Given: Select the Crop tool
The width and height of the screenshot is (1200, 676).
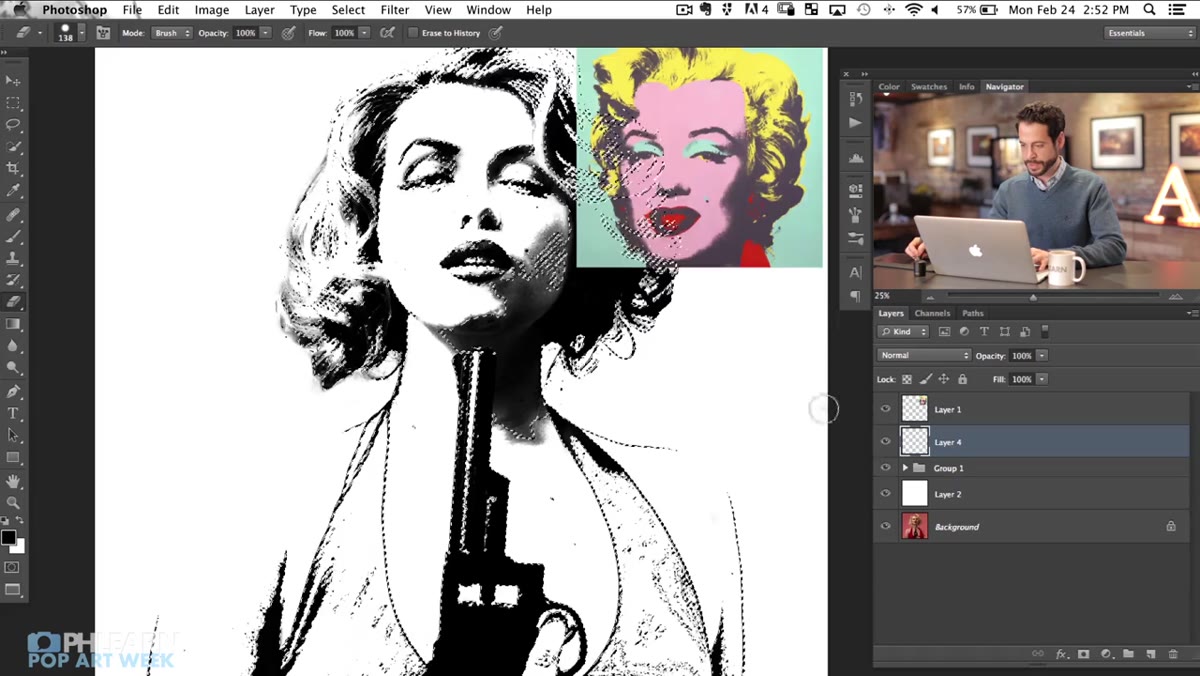Looking at the screenshot, I should point(13,169).
